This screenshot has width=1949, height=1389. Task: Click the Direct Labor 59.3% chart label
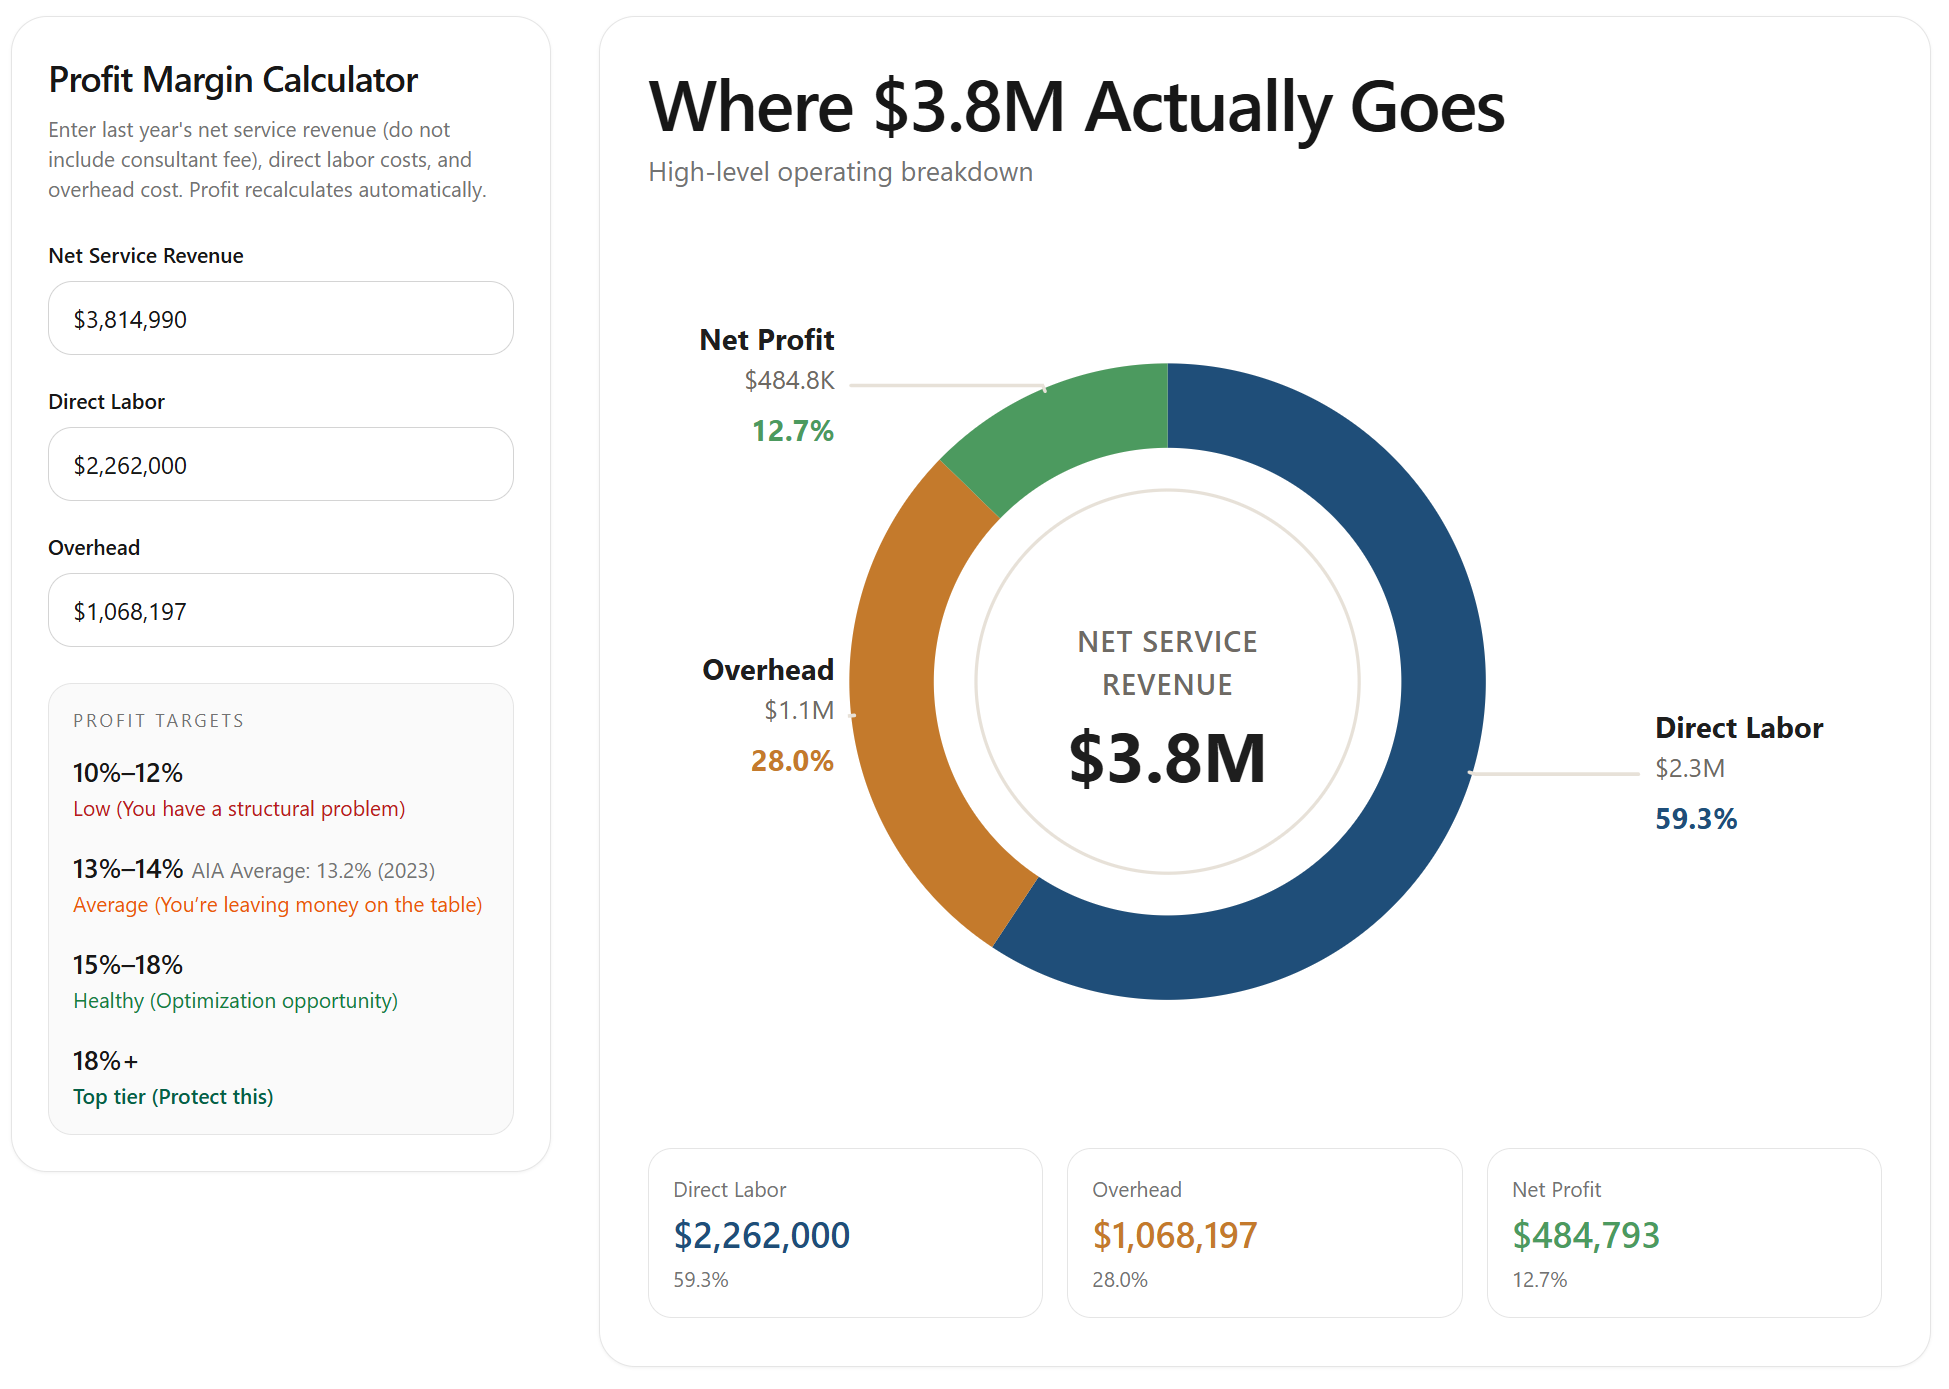(x=1696, y=819)
